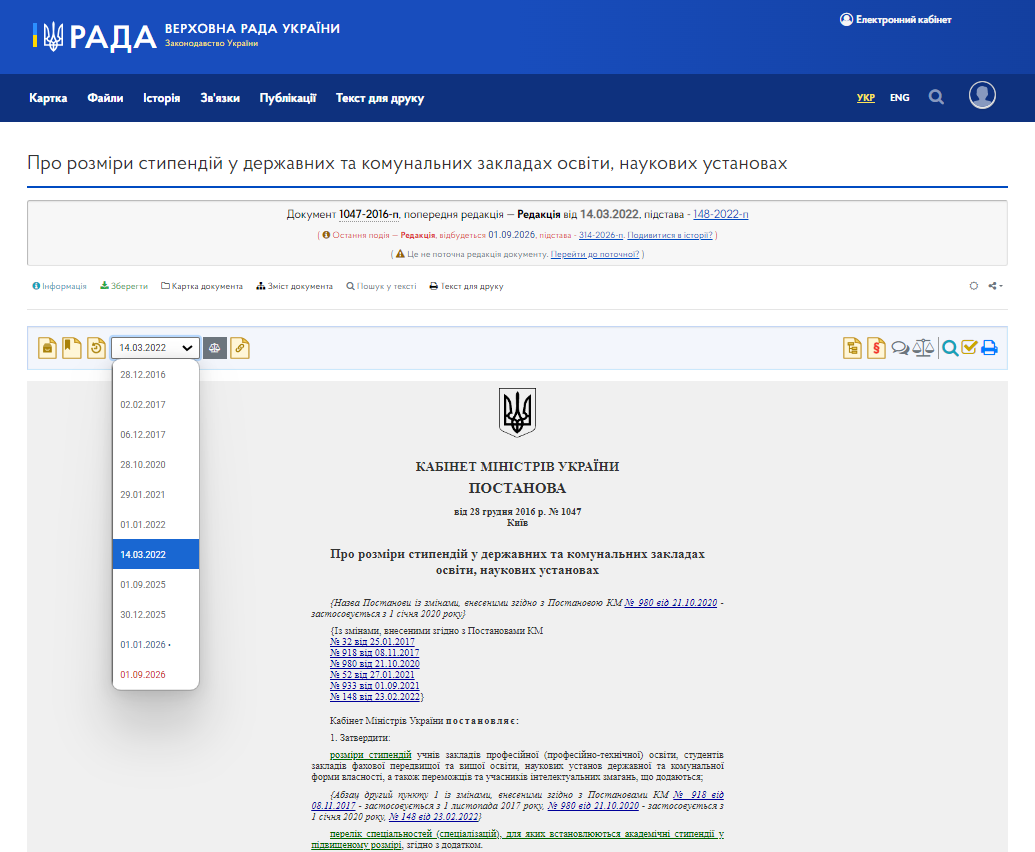The height and width of the screenshot is (852, 1035).
Task: Open the comments speech bubble icon
Action: click(901, 347)
